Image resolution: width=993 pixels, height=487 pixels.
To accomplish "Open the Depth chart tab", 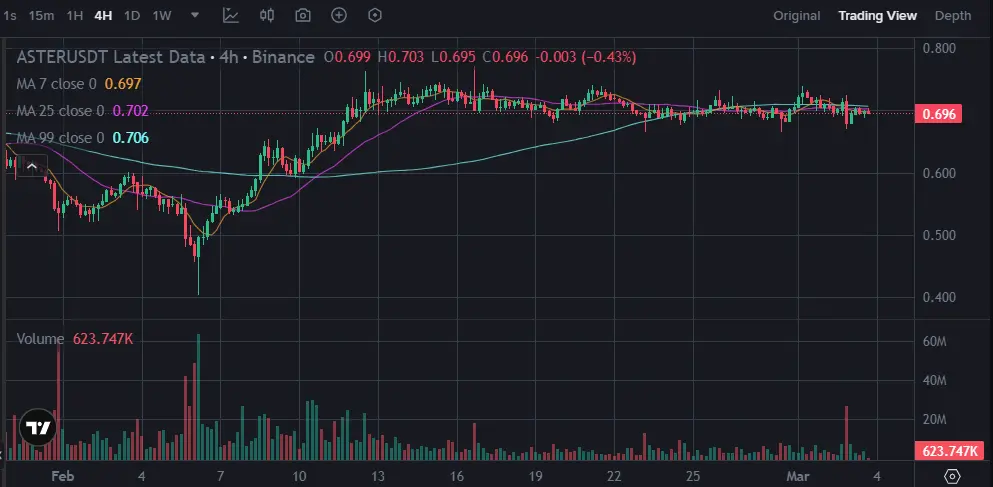I will pos(953,16).
